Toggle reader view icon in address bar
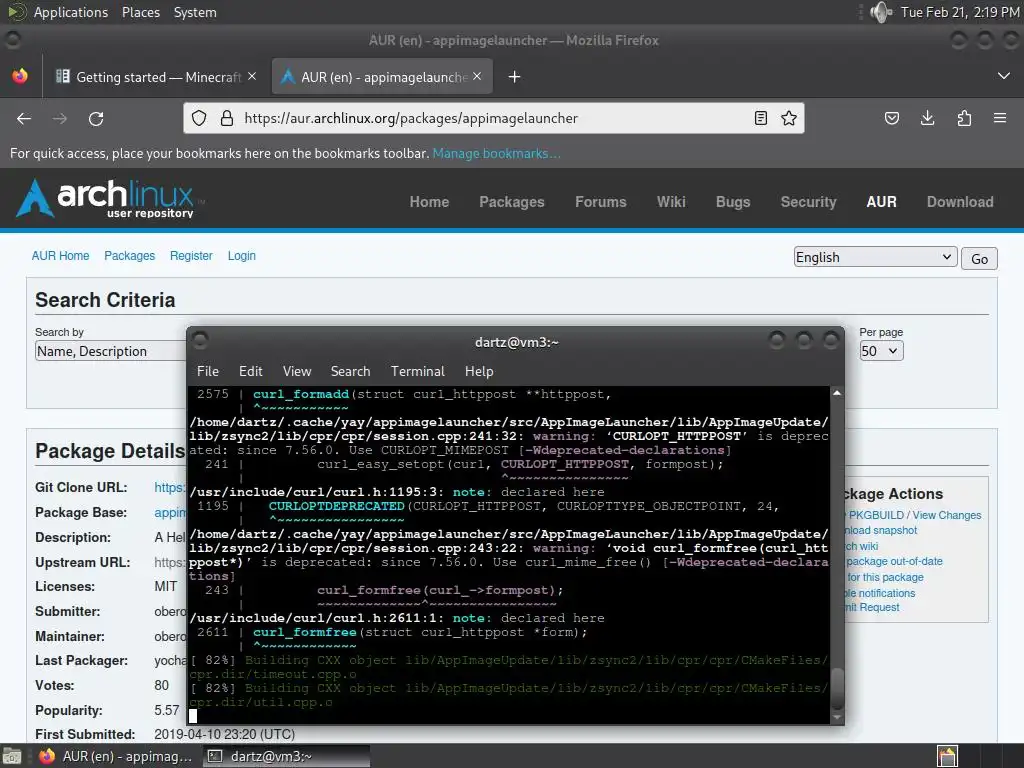The width and height of the screenshot is (1024, 768). coord(760,118)
